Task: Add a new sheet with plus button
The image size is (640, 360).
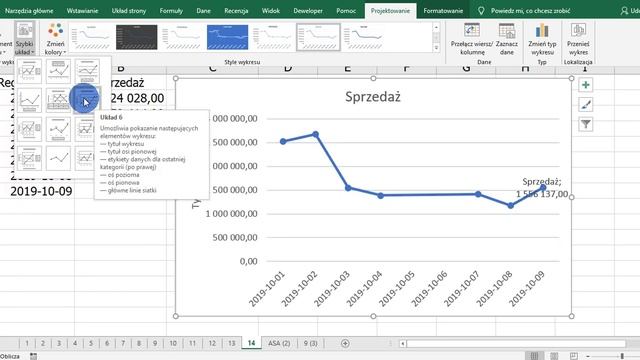Action: pyautogui.click(x=345, y=343)
